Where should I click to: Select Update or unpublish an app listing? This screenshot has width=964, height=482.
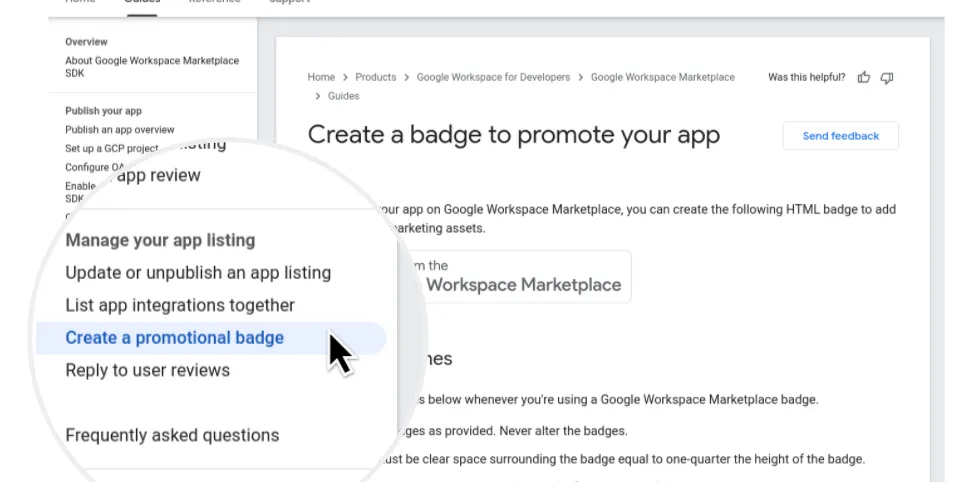point(198,272)
